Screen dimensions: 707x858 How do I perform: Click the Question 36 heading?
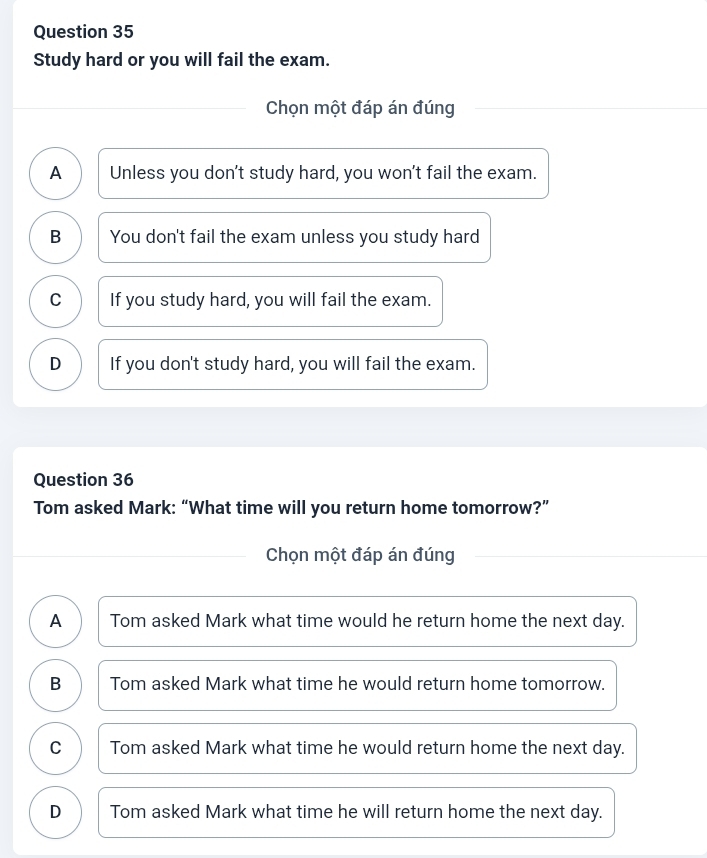pos(83,480)
